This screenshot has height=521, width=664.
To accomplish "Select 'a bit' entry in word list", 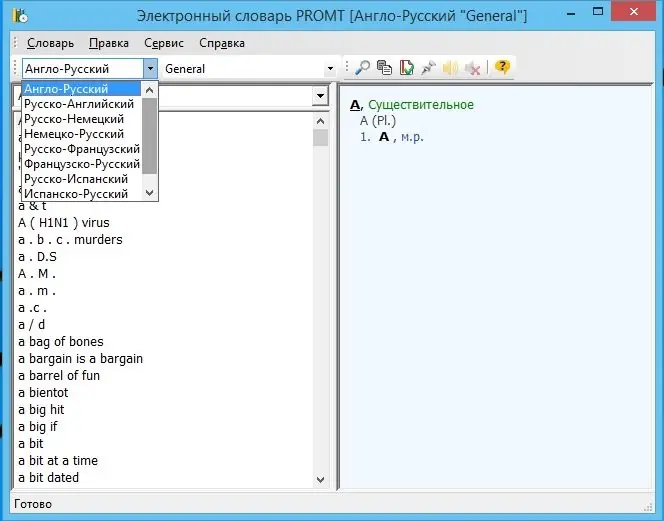I will click(x=31, y=443).
